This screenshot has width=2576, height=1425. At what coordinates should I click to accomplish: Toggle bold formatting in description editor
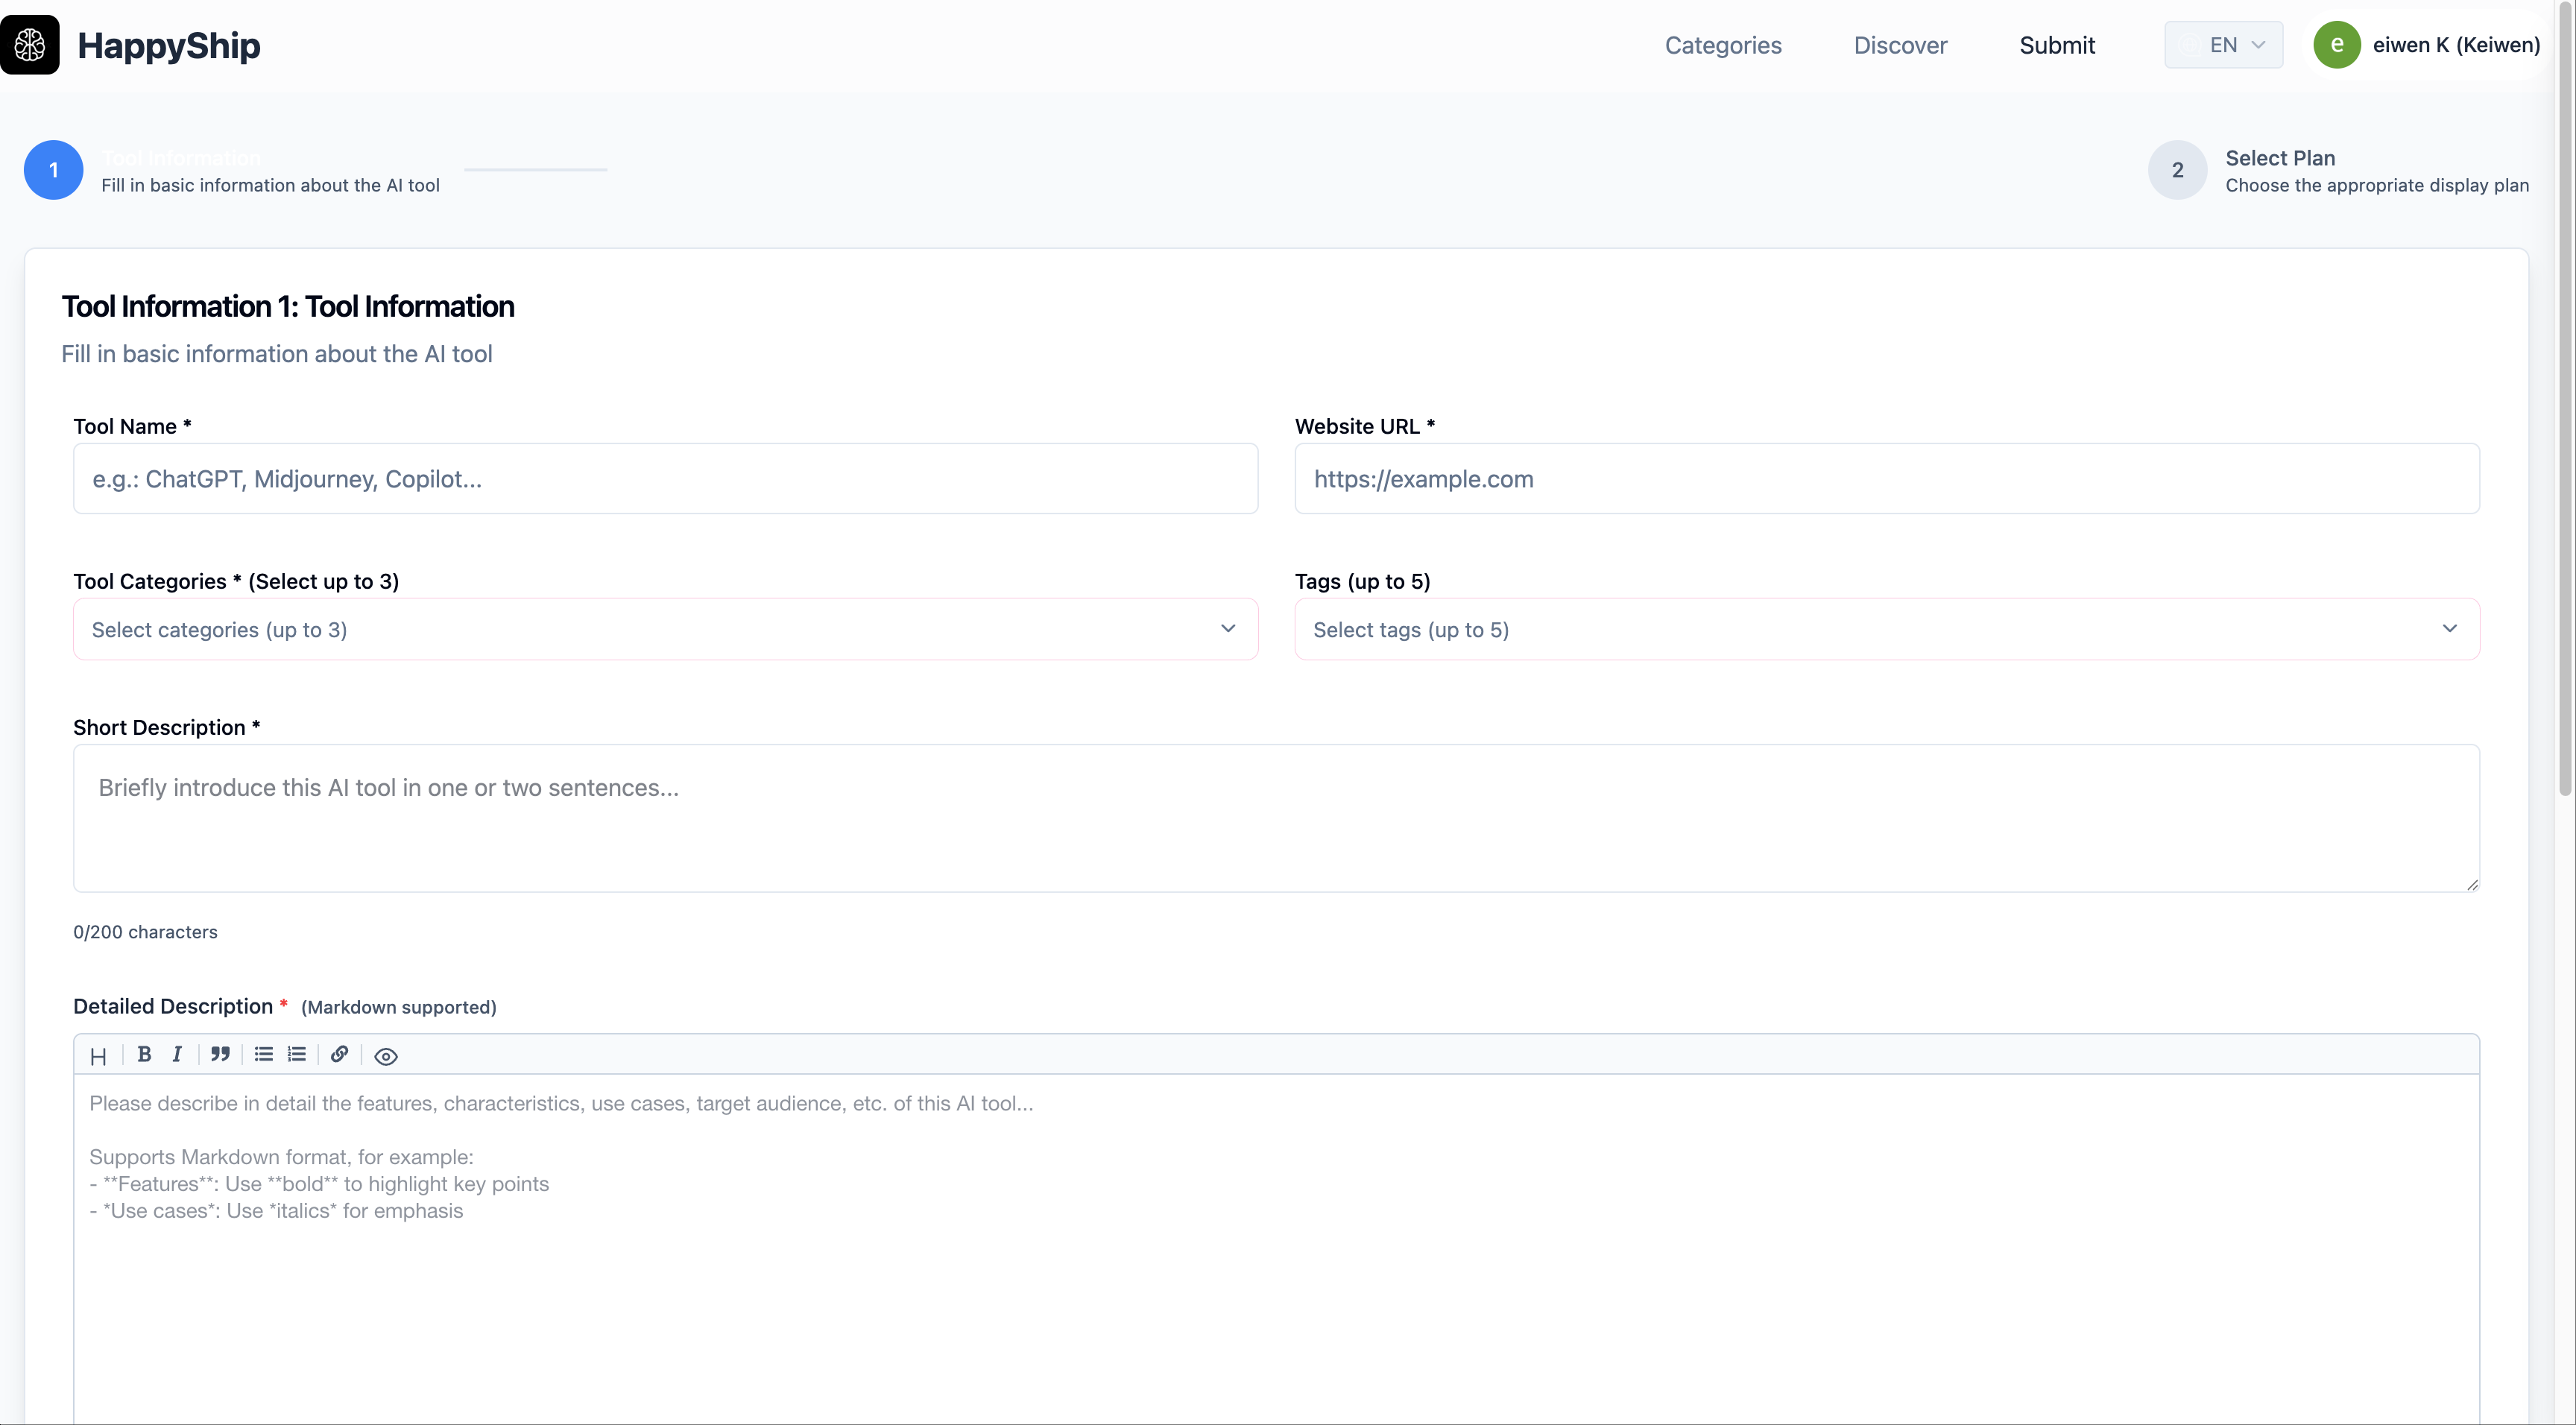(x=144, y=1054)
